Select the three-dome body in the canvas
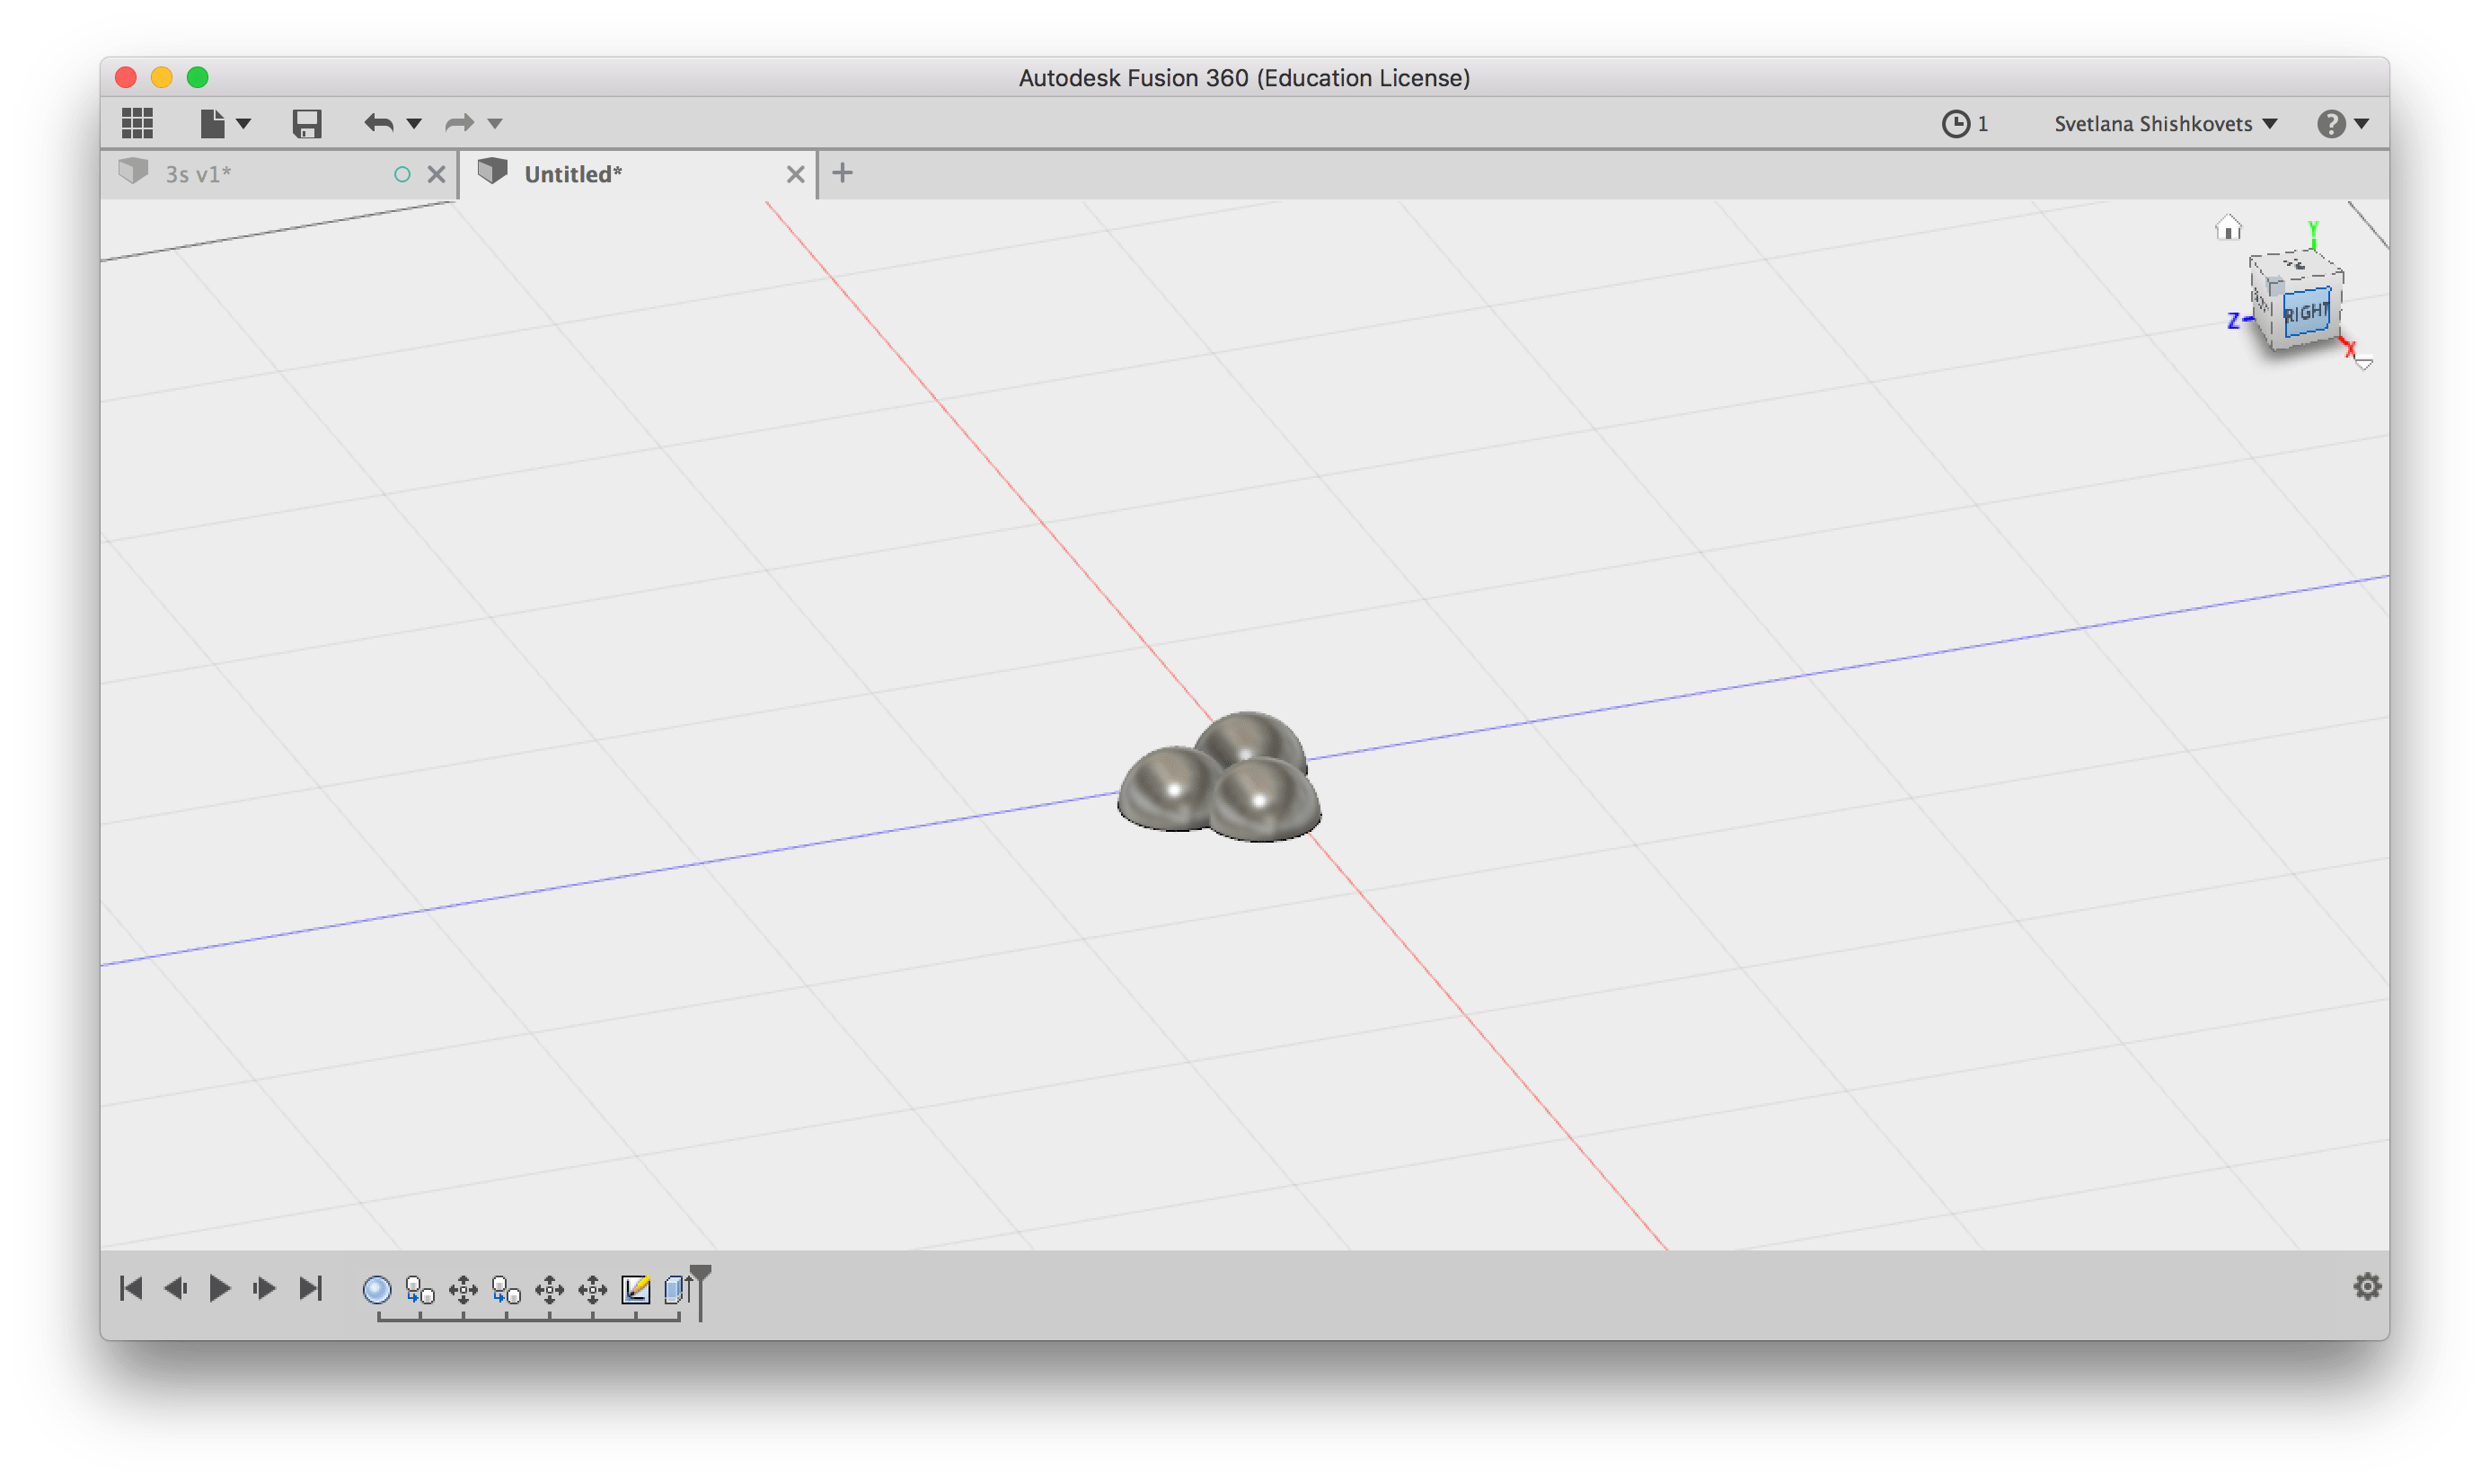This screenshot has width=2490, height=1484. (1220, 777)
